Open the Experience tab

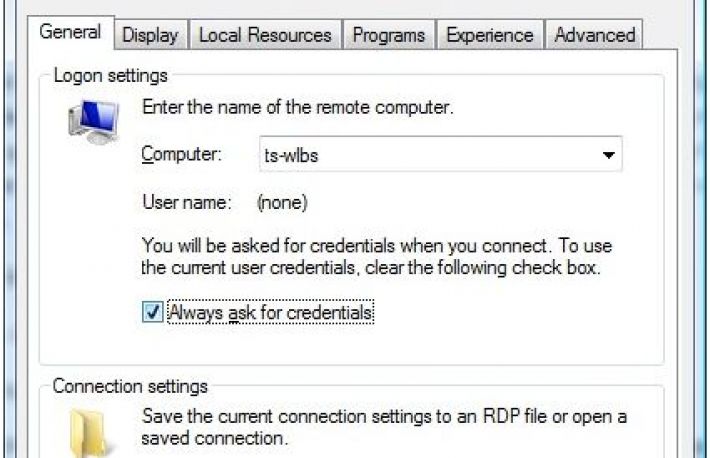[x=489, y=35]
